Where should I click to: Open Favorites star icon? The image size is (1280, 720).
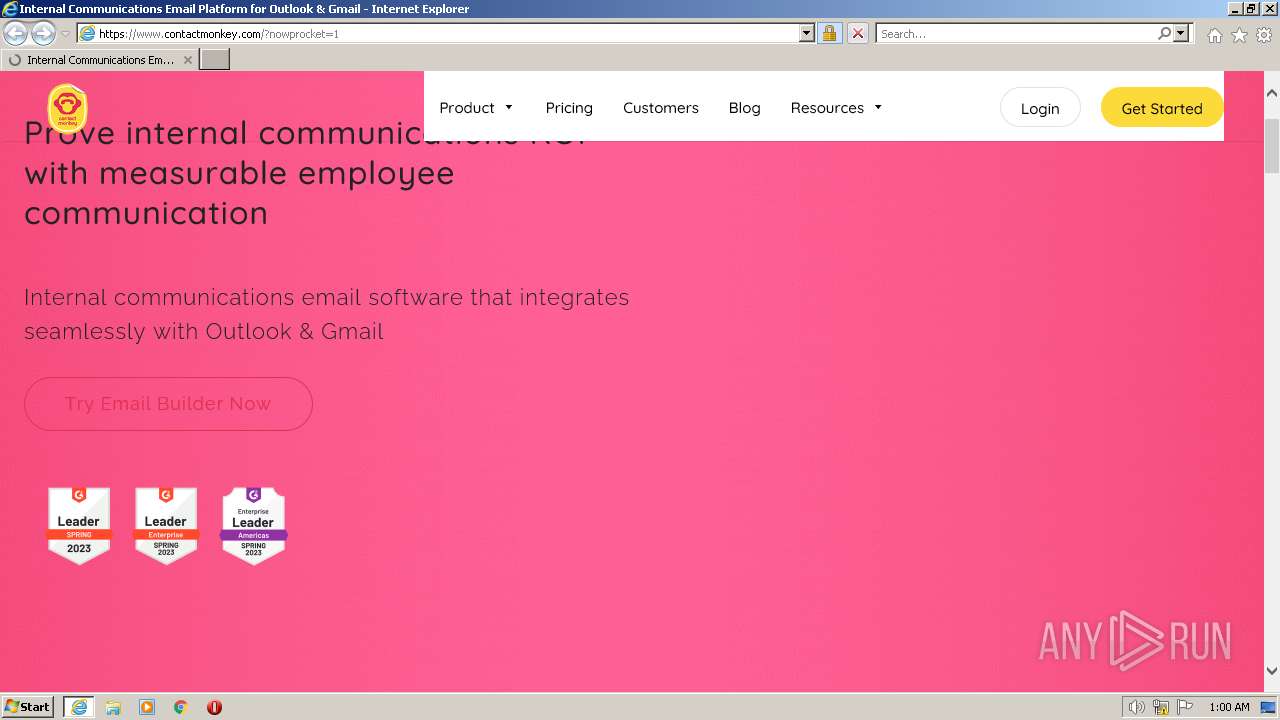pyautogui.click(x=1239, y=35)
